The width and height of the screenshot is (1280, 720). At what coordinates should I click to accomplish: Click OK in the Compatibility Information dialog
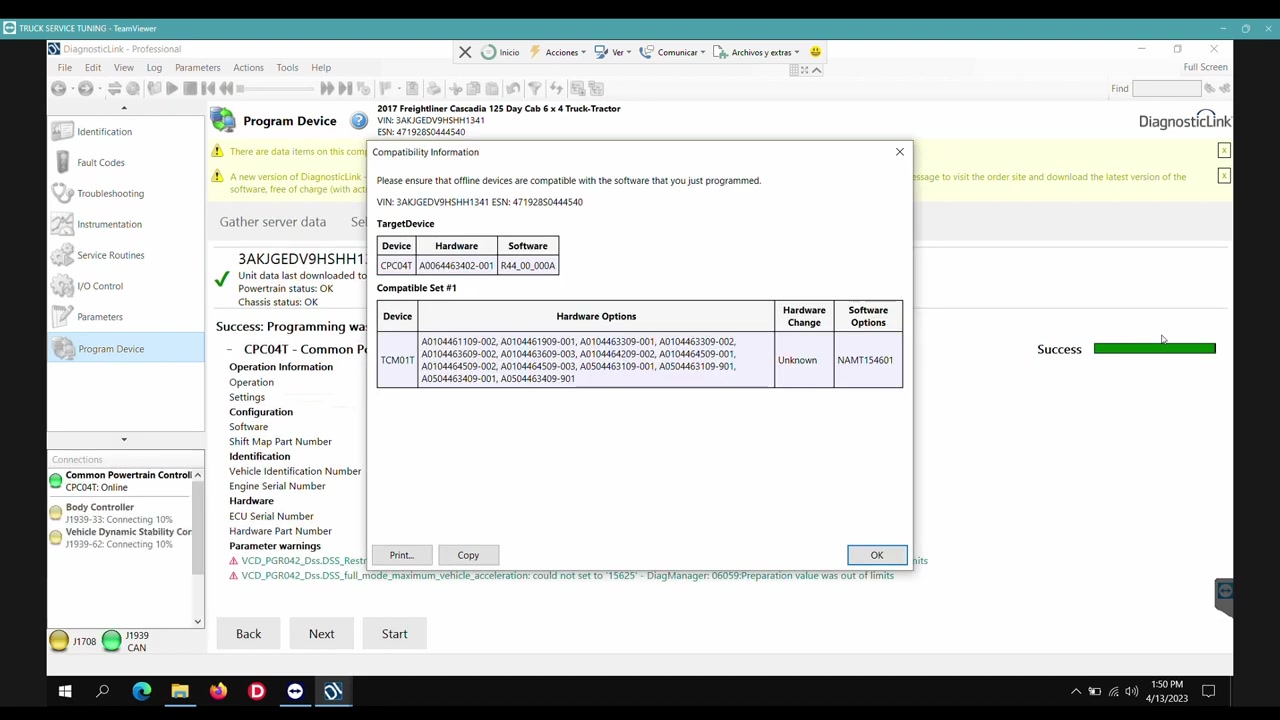click(x=877, y=555)
